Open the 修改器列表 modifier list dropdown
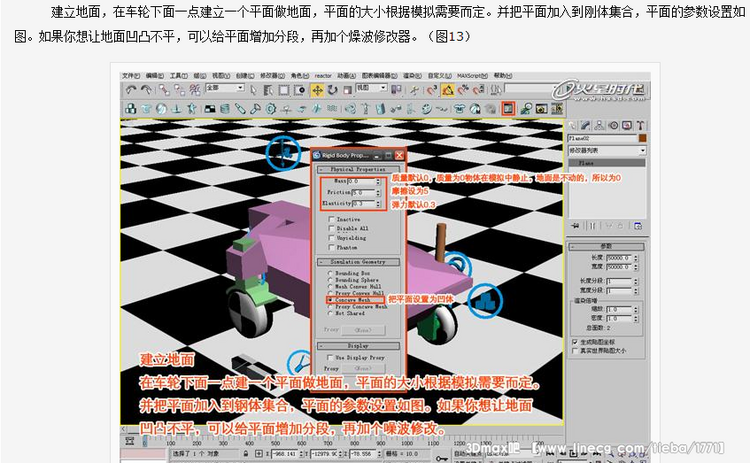Screen dimensions: 750x463 point(607,151)
